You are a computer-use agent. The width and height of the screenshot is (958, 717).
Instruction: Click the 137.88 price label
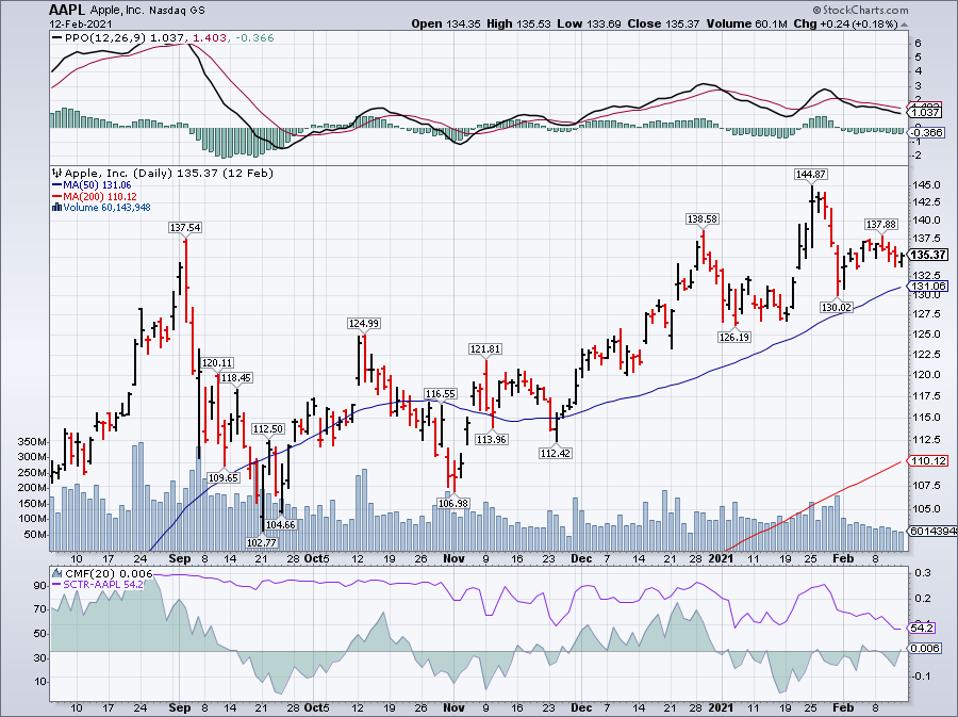[880, 224]
